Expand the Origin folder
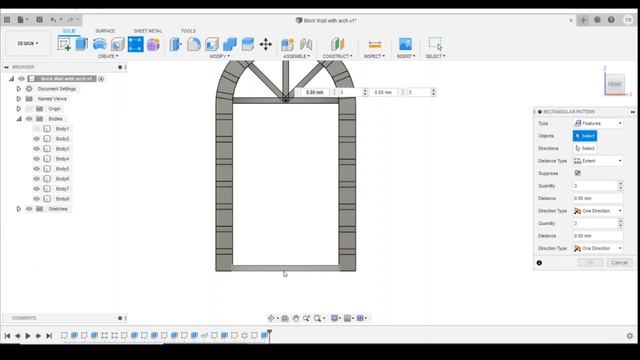This screenshot has height=360, width=640. 18,109
